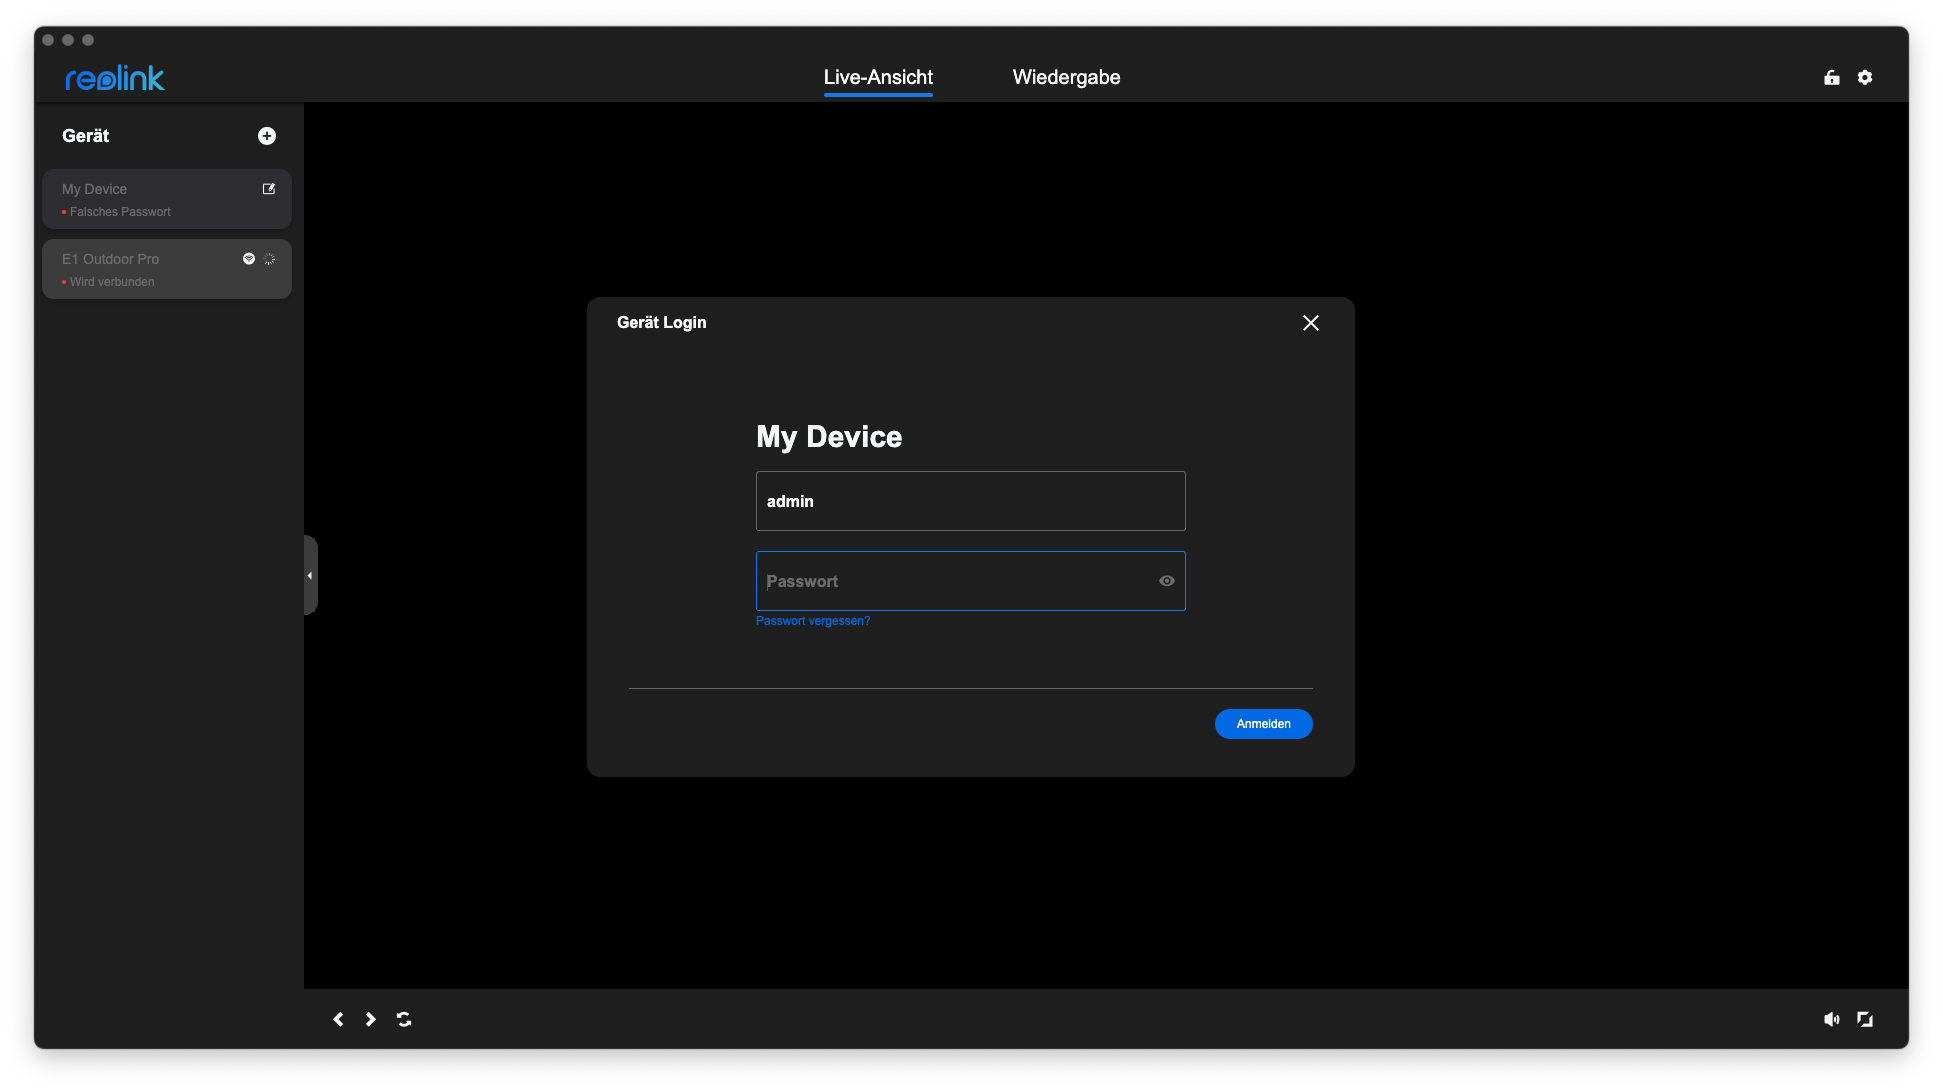Click the admin username field
Screen dimensions: 1943x1091
[x=970, y=501]
